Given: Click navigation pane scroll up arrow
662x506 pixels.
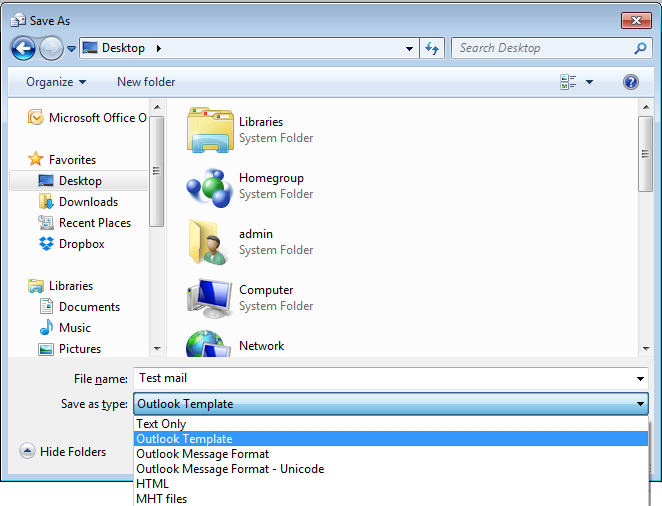Looking at the screenshot, I should coord(157,107).
